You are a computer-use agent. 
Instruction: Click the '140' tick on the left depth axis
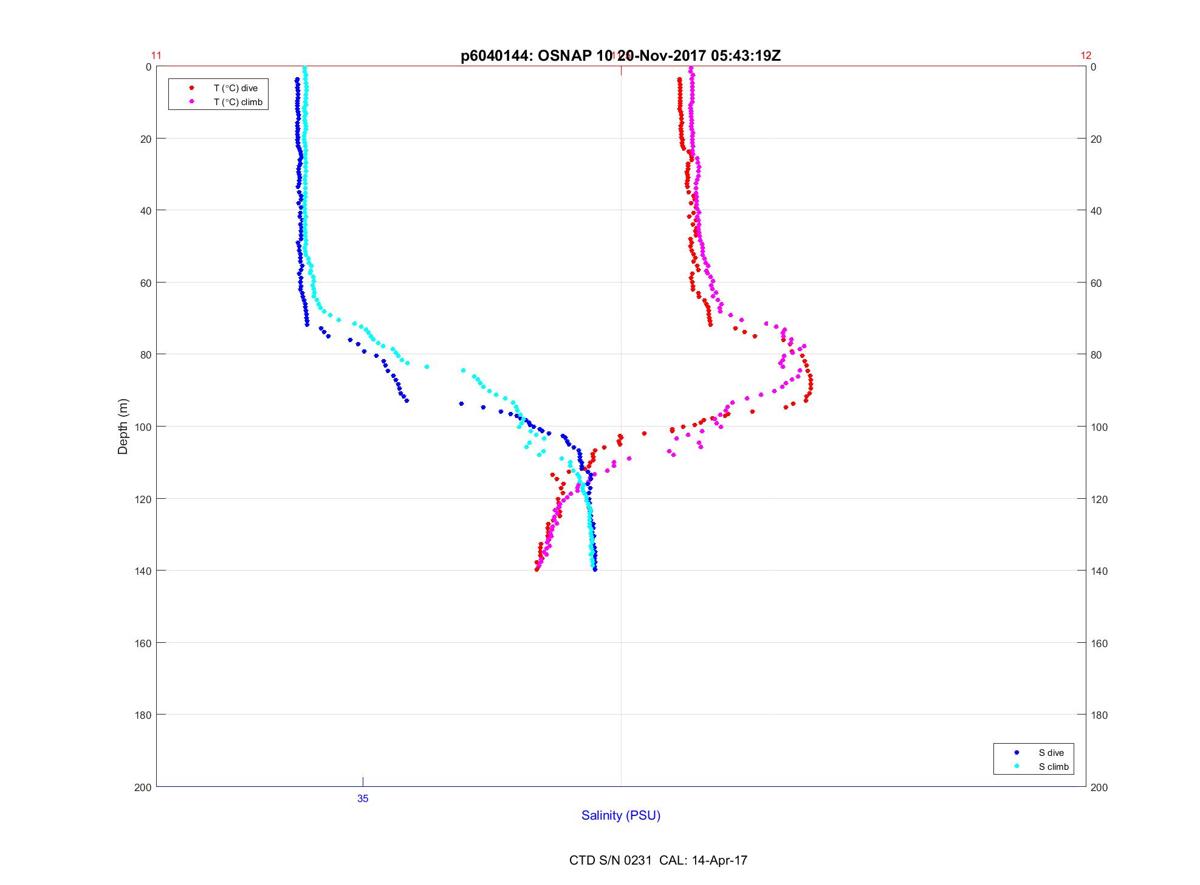pos(142,571)
